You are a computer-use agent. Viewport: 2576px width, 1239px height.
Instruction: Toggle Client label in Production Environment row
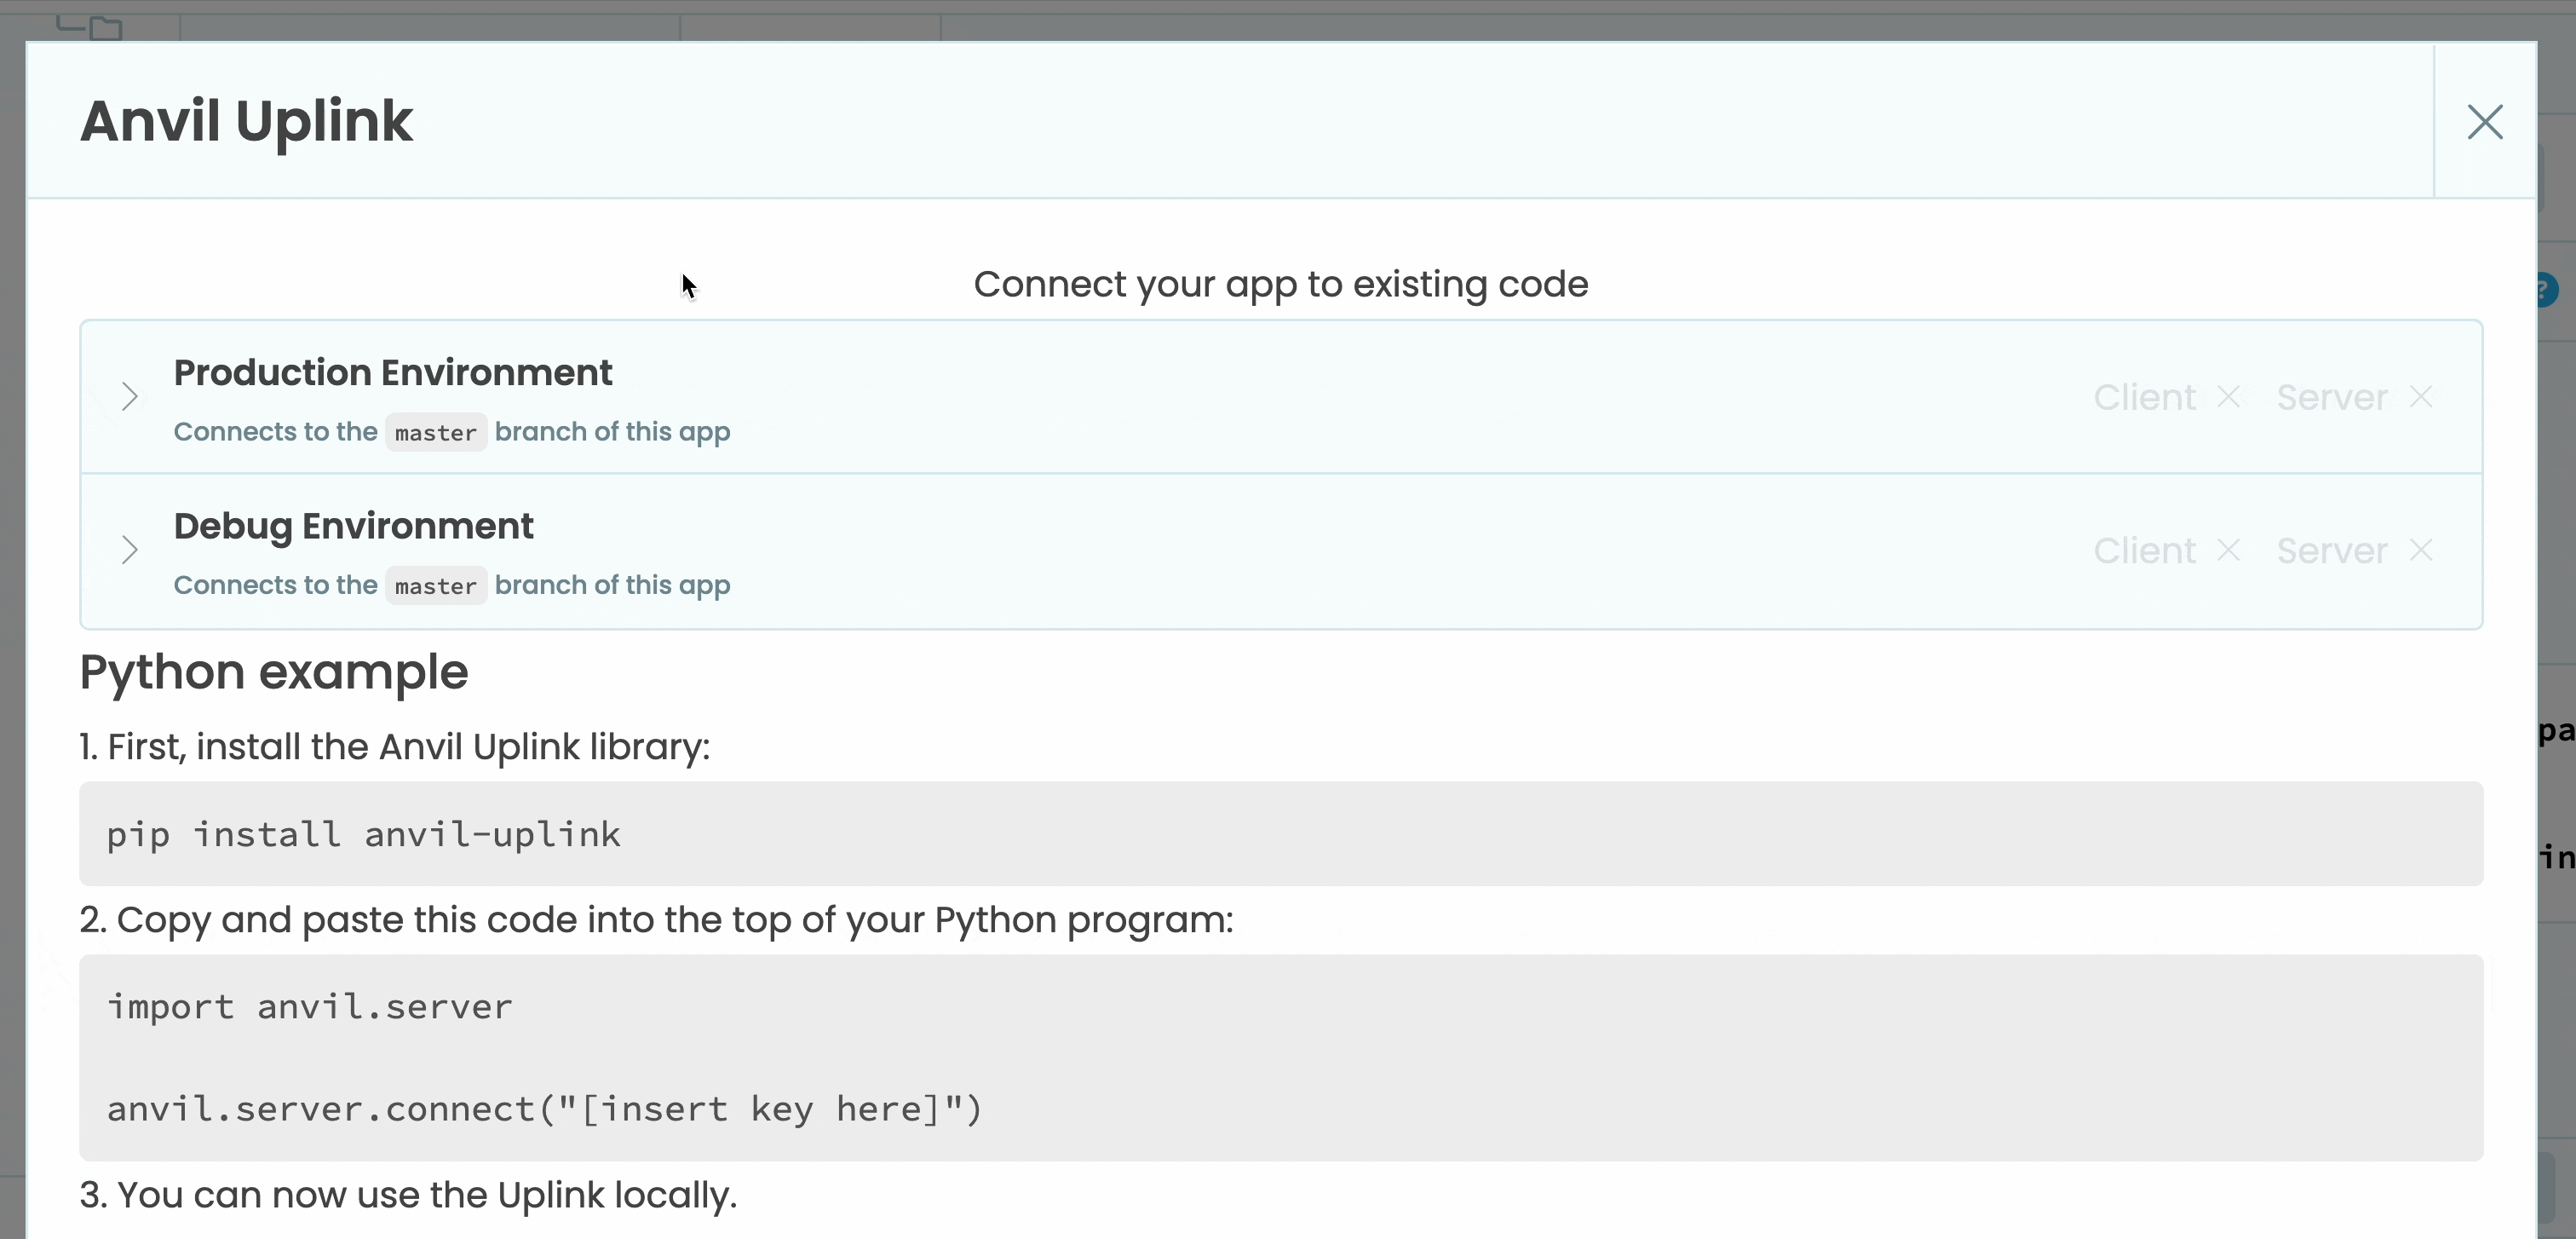(2144, 397)
